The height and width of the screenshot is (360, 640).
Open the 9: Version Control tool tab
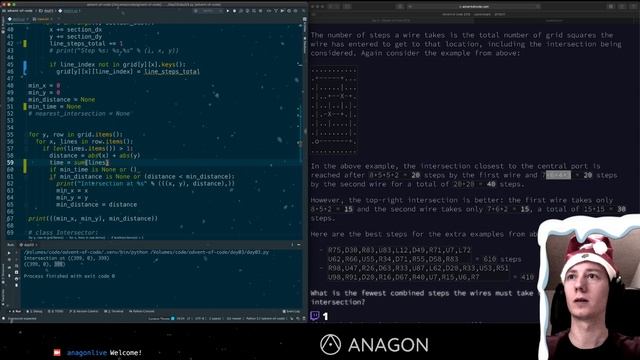point(84,311)
